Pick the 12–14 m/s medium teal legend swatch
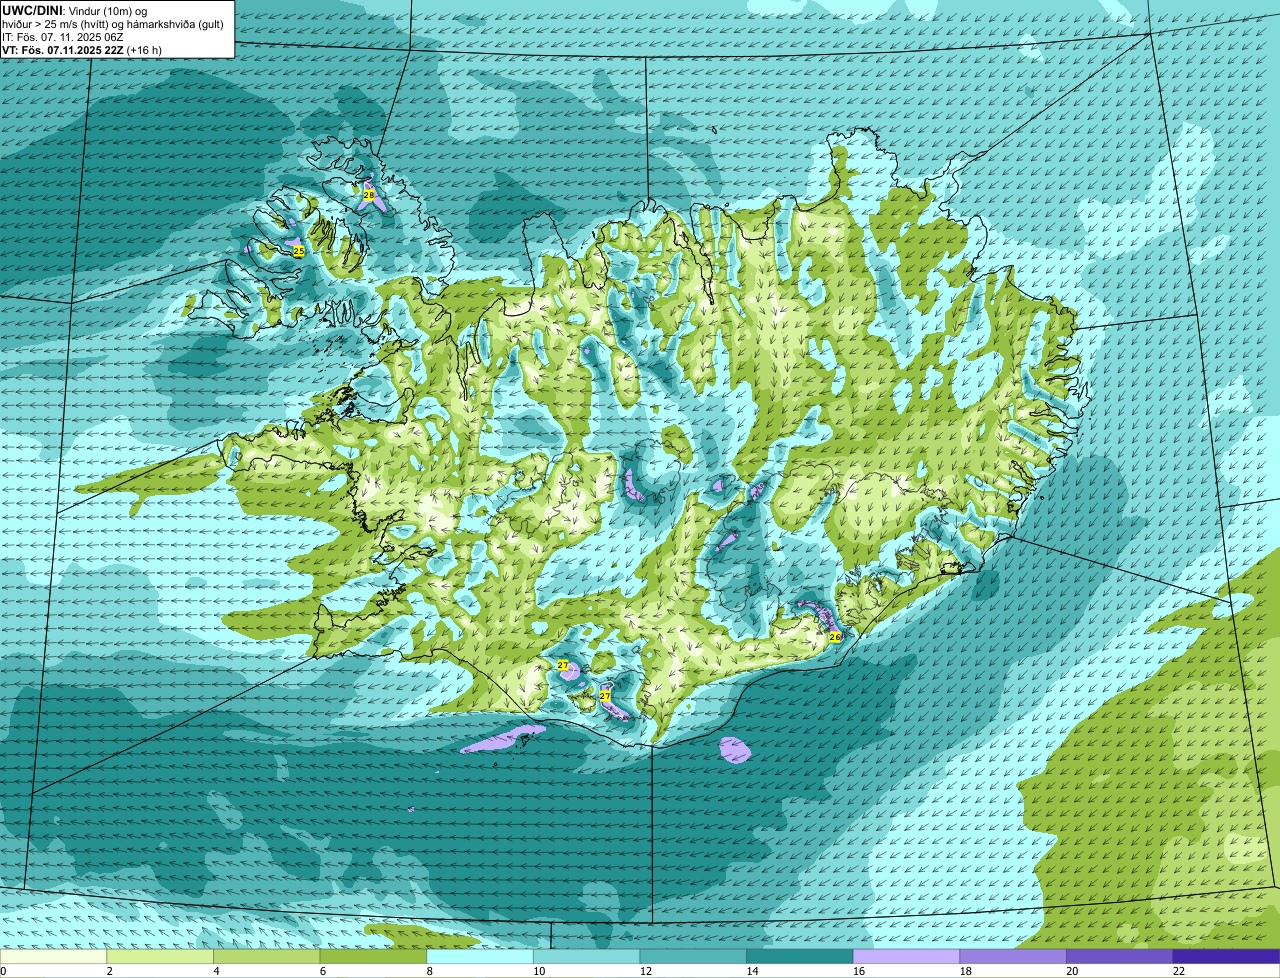 pos(693,956)
